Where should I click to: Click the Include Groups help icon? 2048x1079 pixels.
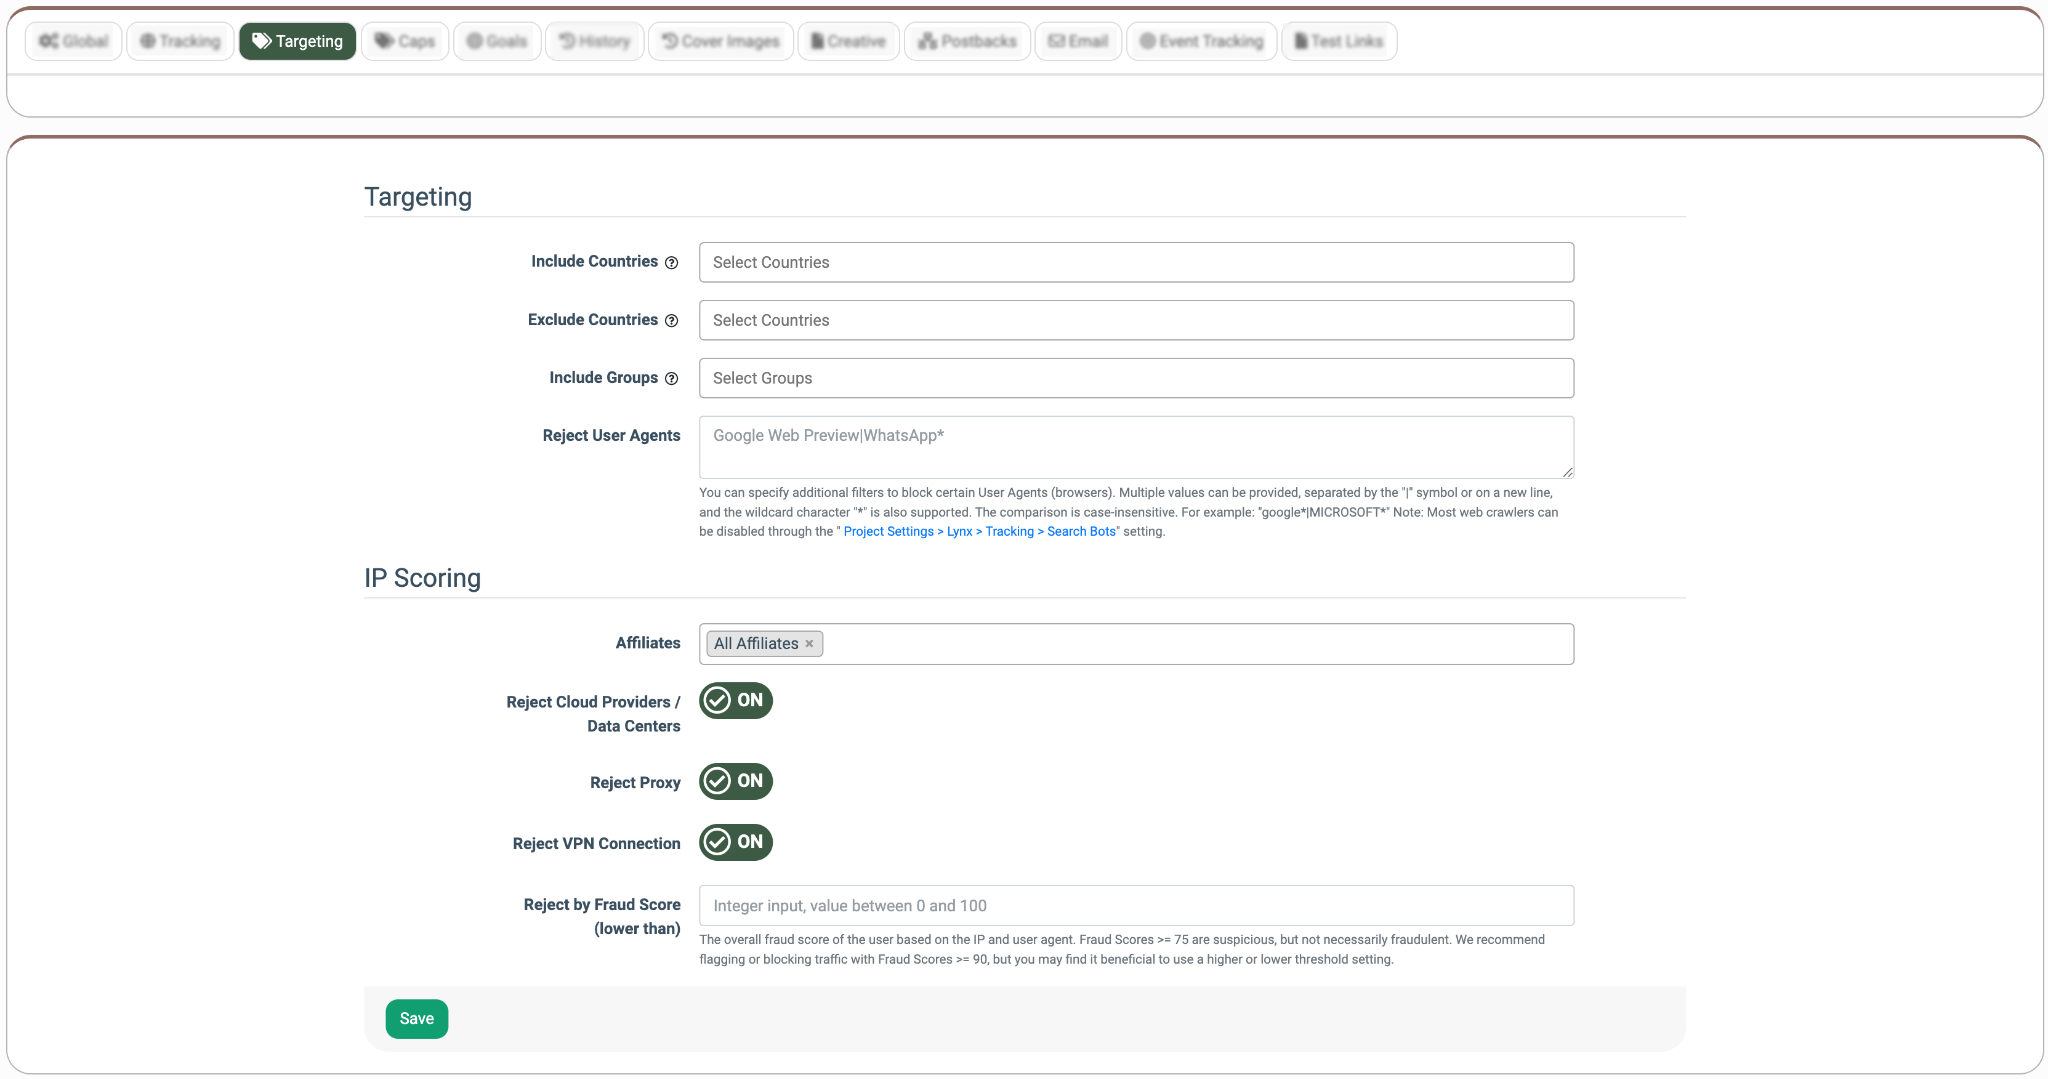(x=672, y=379)
